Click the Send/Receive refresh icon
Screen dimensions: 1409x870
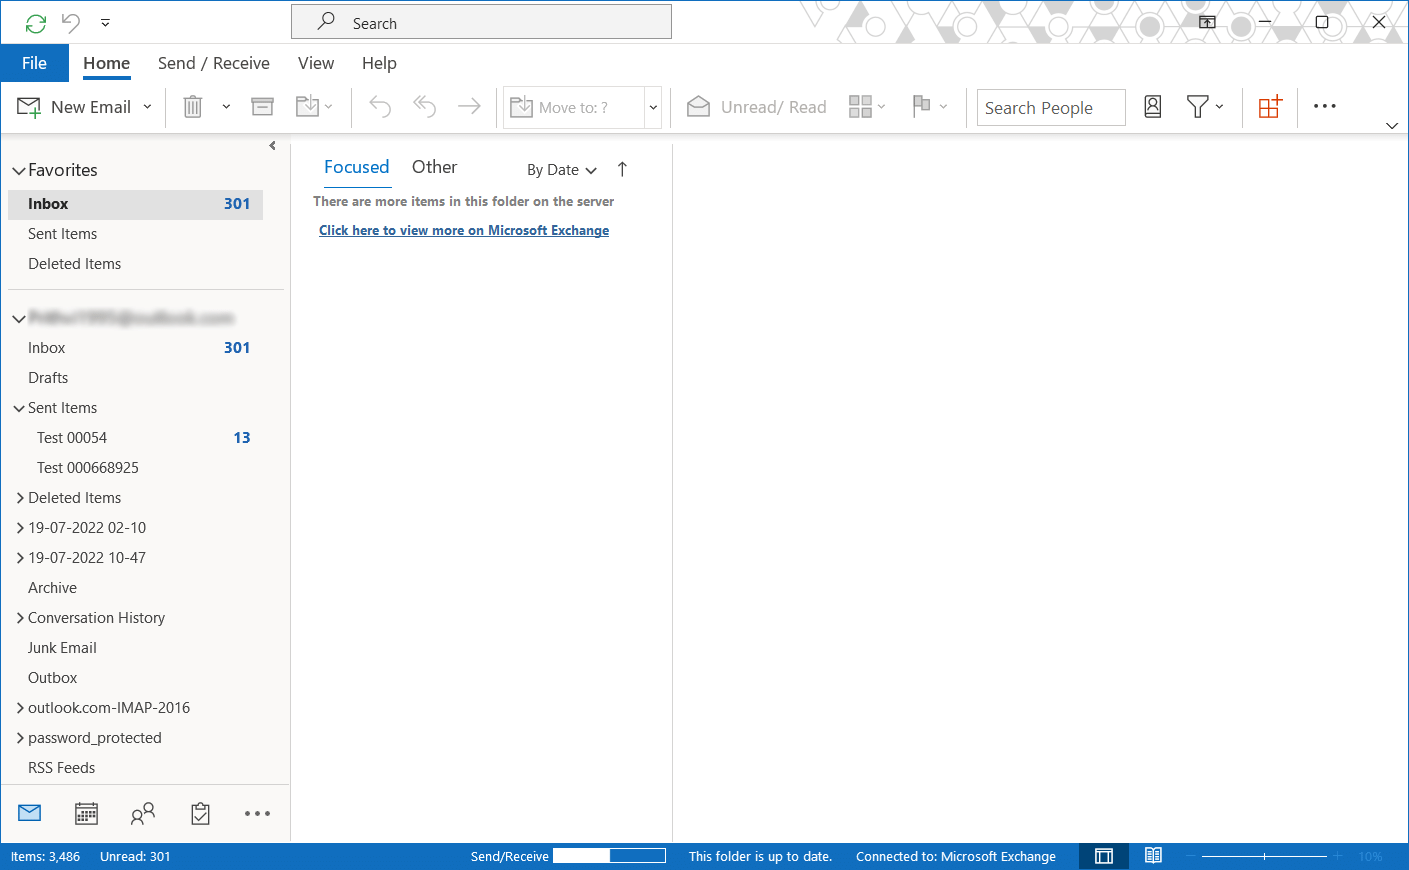tap(36, 21)
